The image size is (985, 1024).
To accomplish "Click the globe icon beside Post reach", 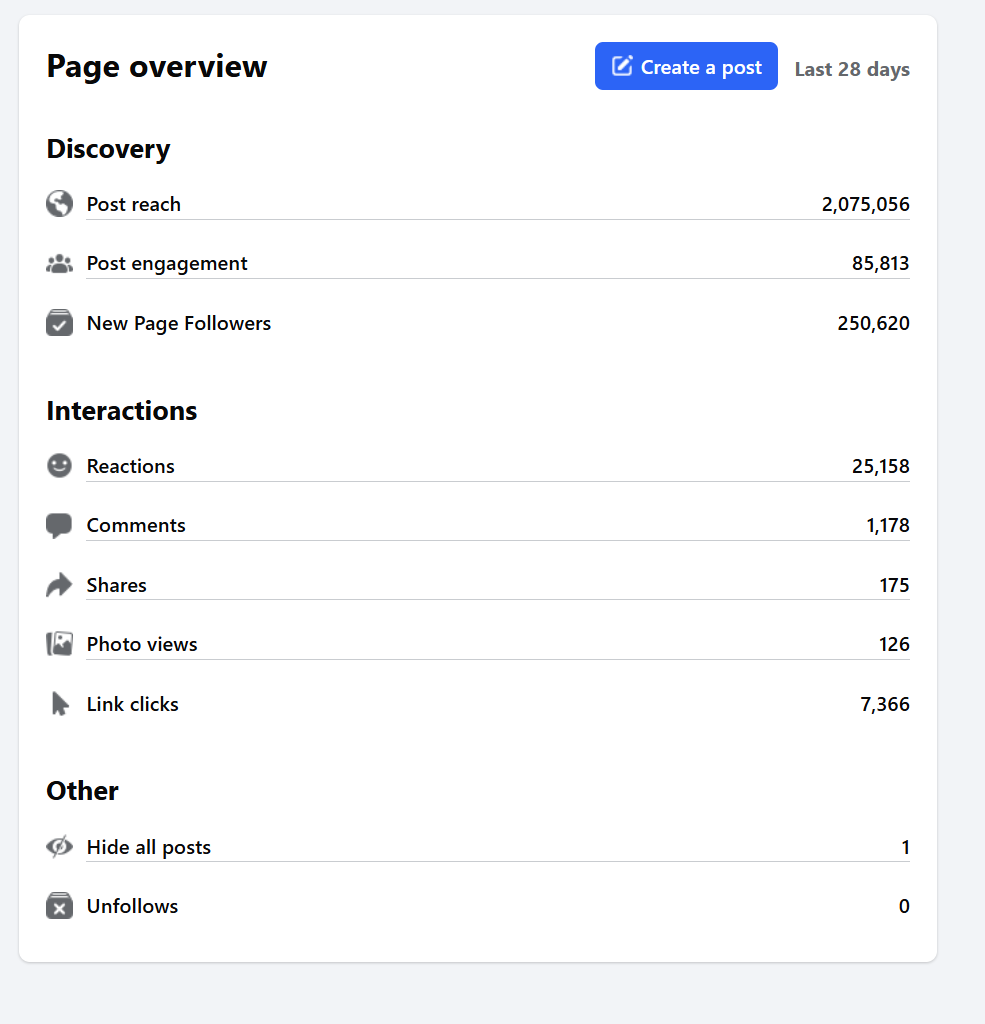I will click(60, 204).
